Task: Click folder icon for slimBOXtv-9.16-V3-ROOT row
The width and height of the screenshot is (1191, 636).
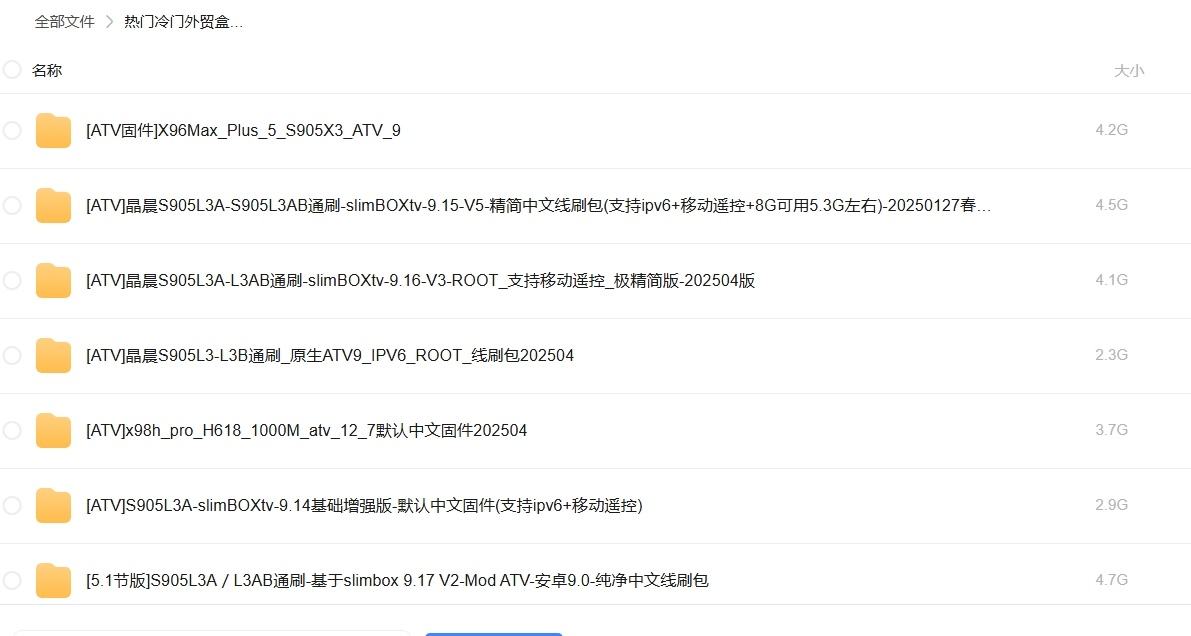Action: click(x=53, y=281)
